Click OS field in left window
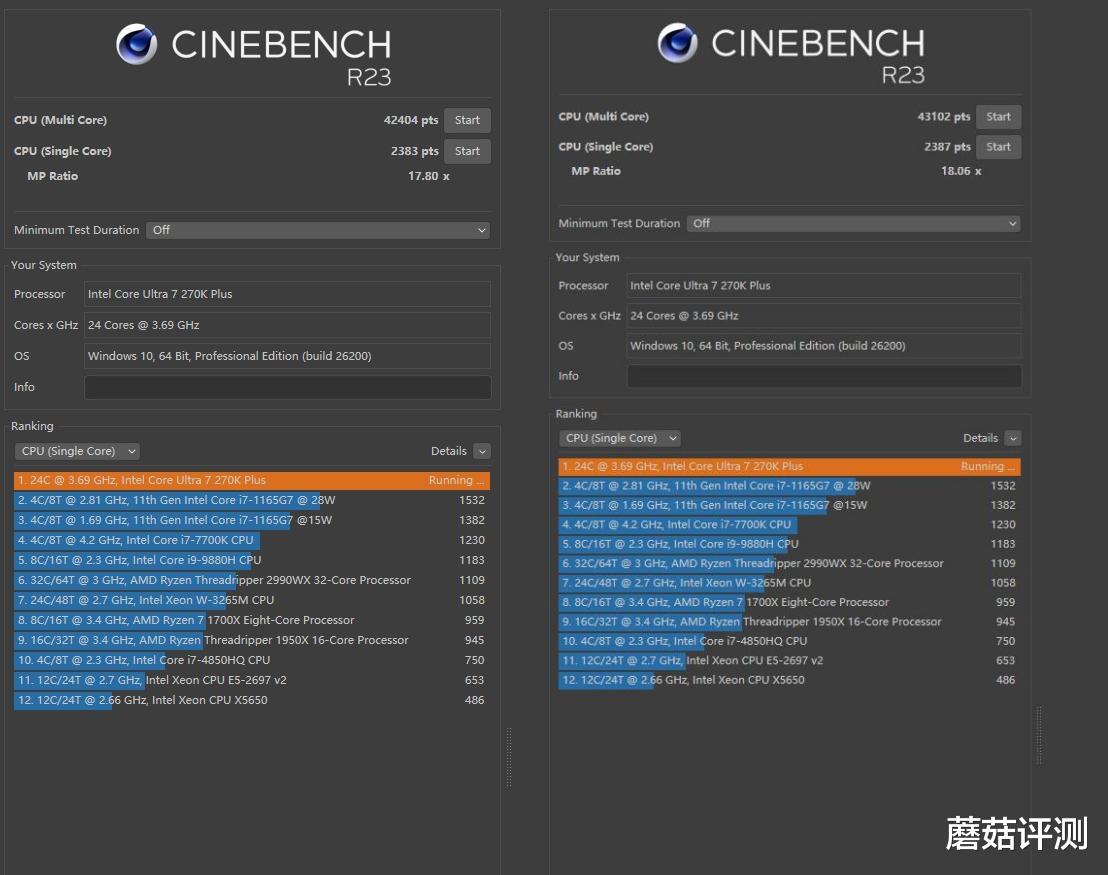 288,356
